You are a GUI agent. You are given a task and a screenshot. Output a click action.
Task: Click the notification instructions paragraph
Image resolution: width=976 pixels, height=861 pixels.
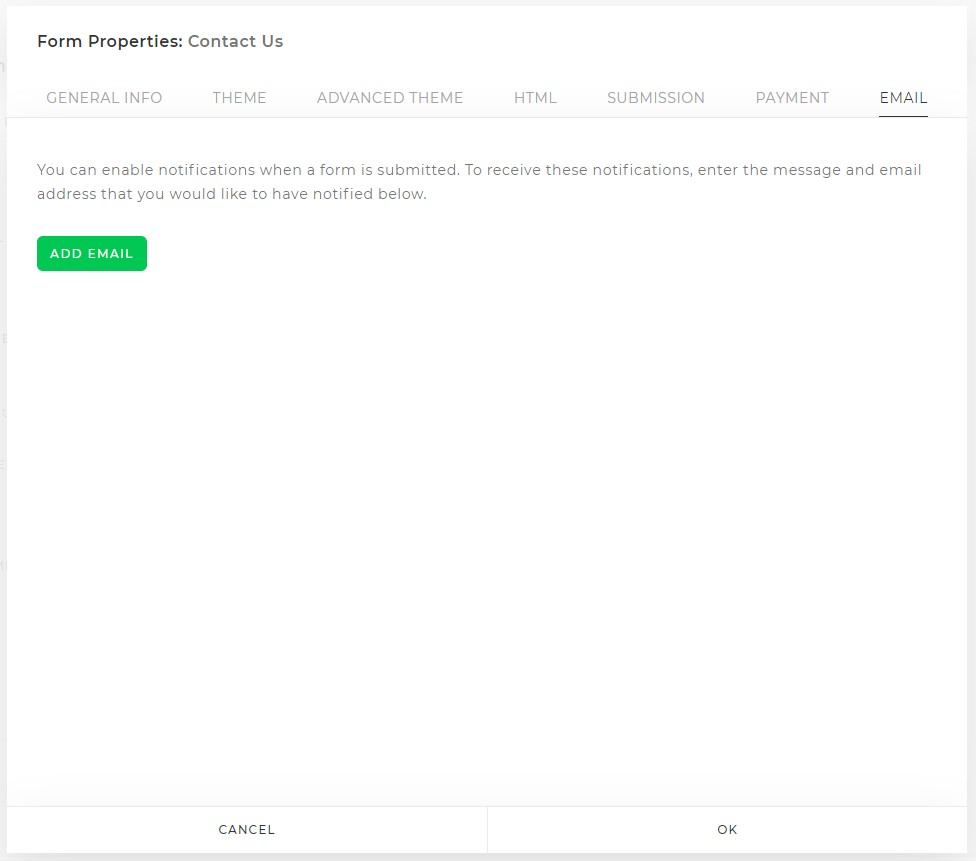(479, 182)
